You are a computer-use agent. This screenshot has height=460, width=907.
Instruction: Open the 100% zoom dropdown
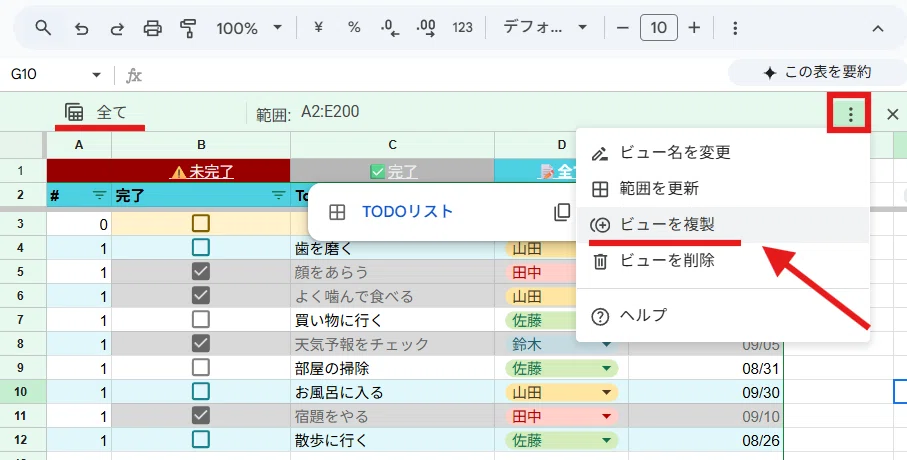tap(249, 28)
